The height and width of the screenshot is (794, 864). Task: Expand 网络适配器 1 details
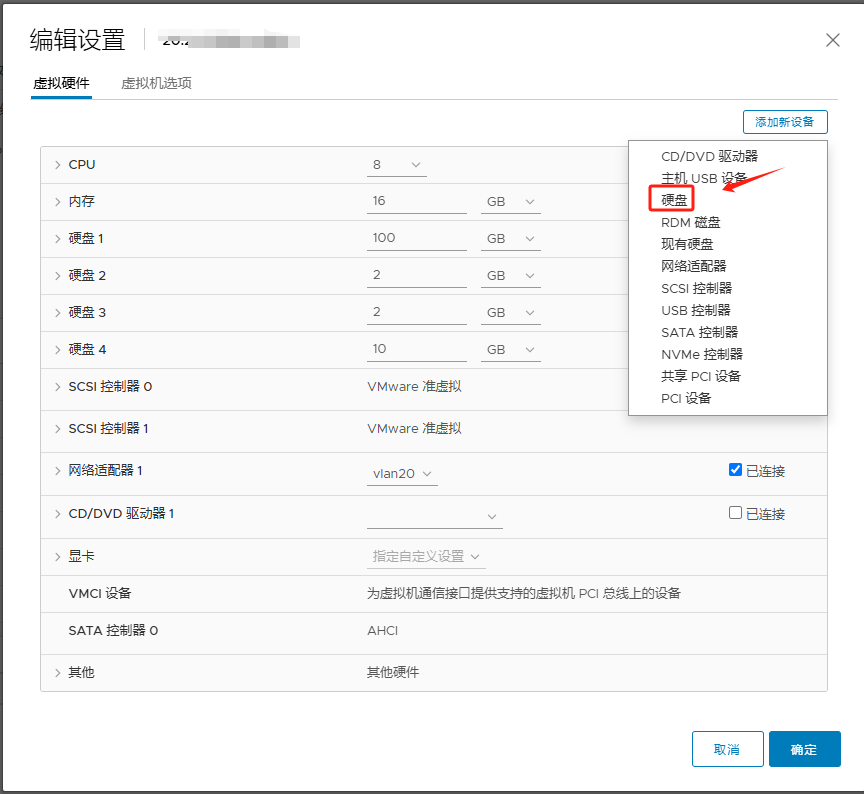(x=57, y=471)
